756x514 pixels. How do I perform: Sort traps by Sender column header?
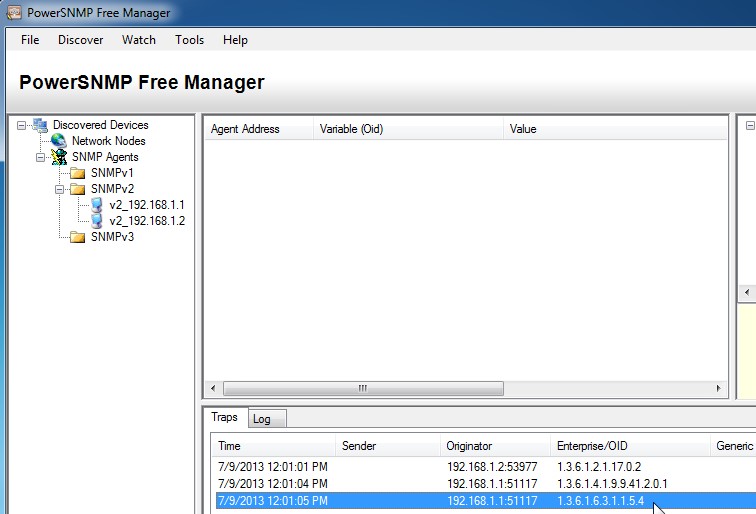388,446
